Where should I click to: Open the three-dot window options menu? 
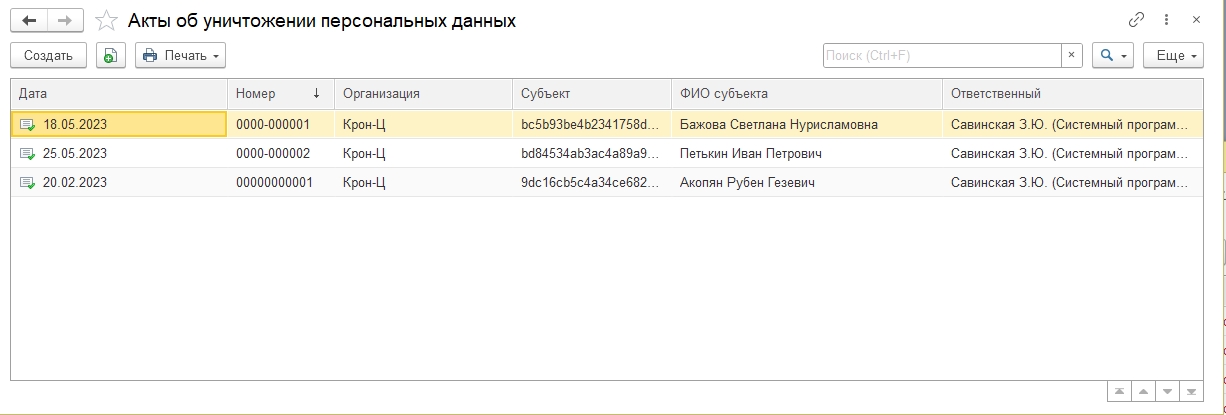[1166, 20]
